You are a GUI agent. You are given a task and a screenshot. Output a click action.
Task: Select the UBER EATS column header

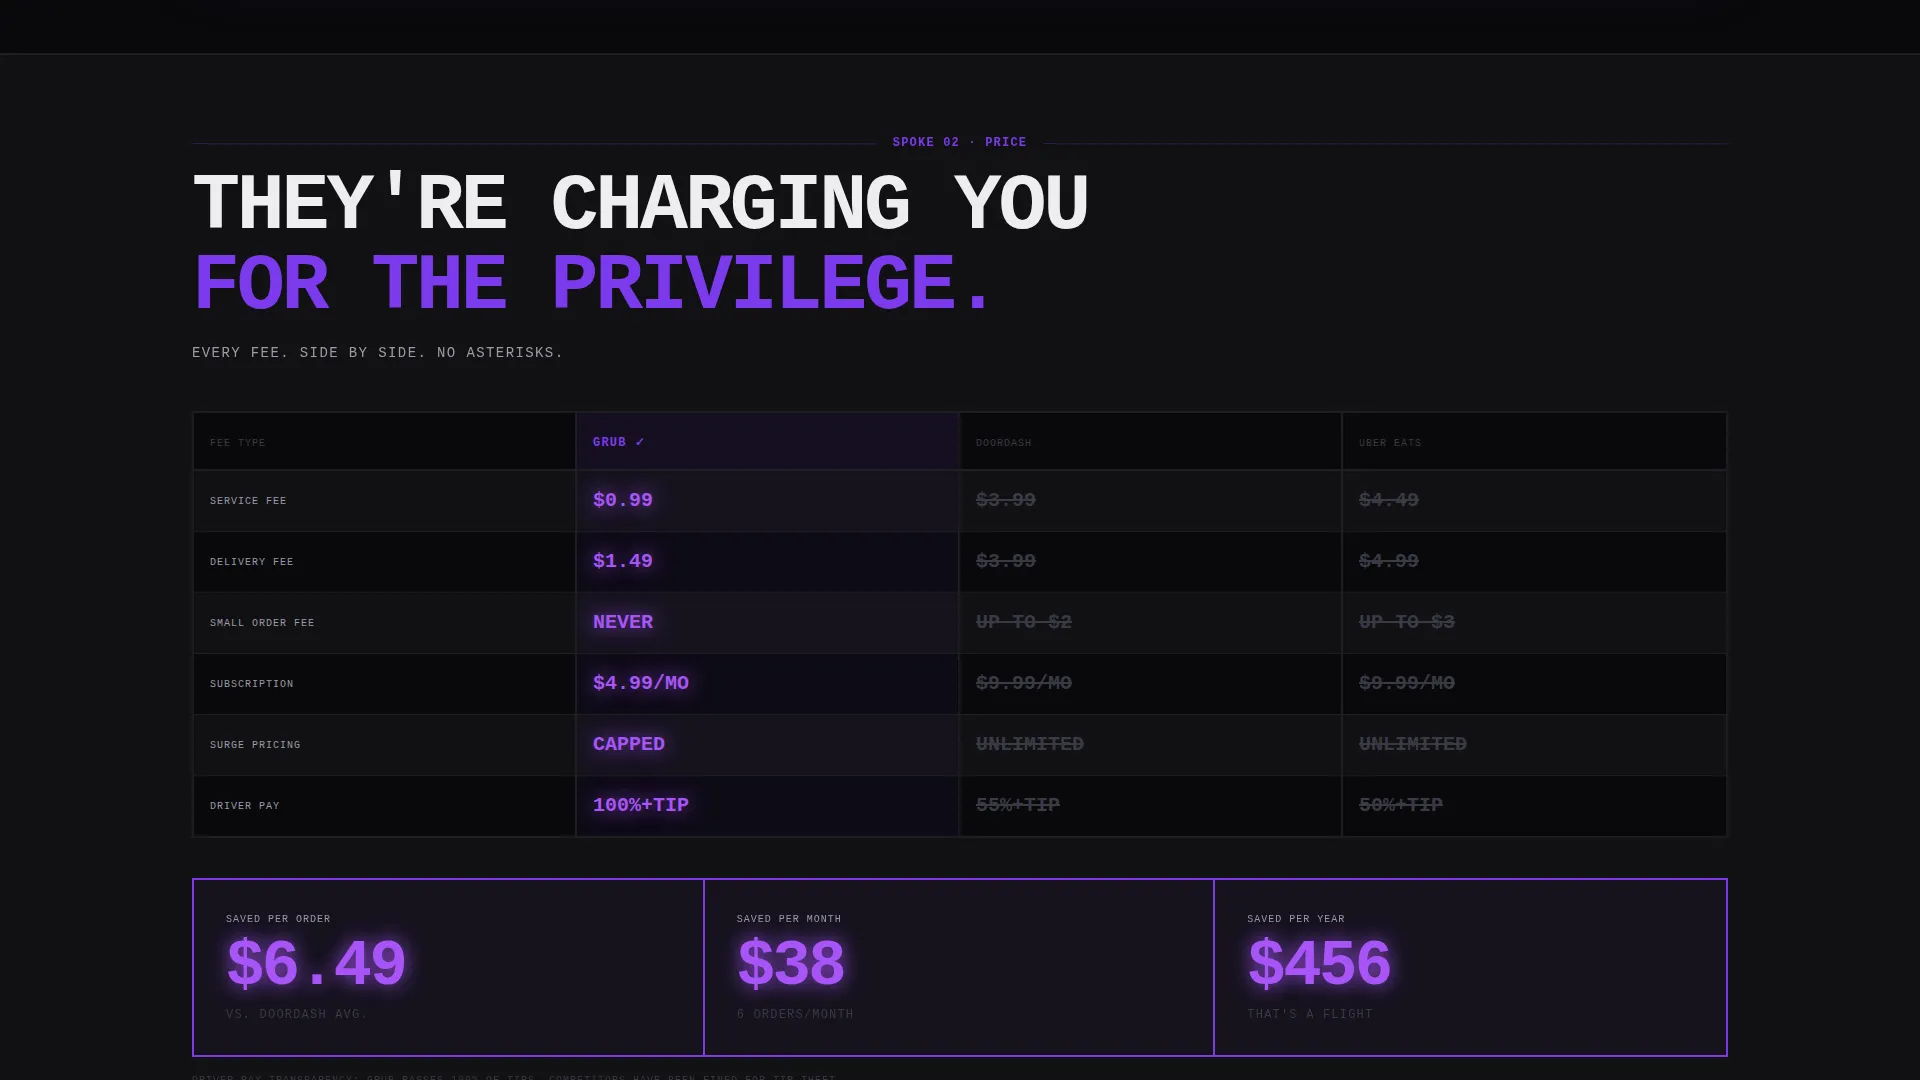coord(1534,441)
